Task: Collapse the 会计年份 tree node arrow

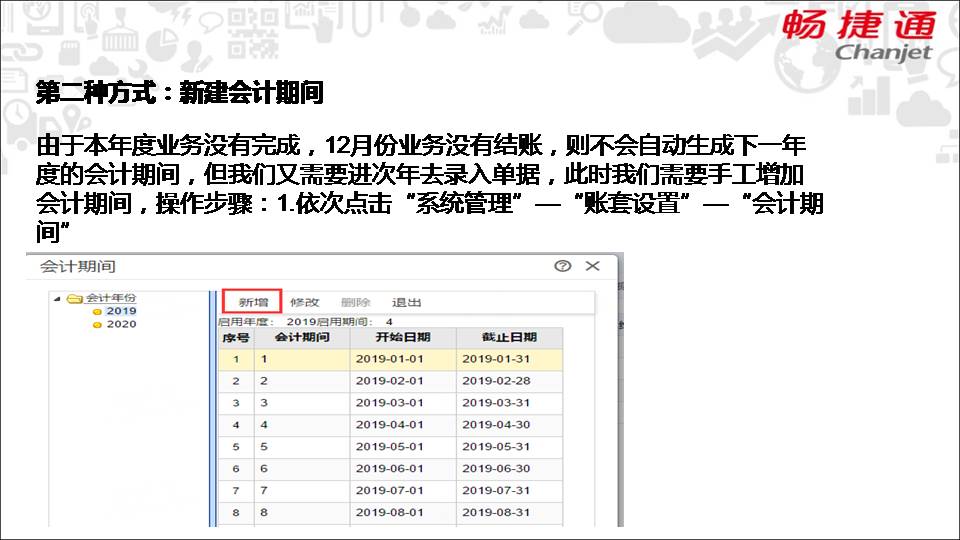Action: tap(57, 299)
